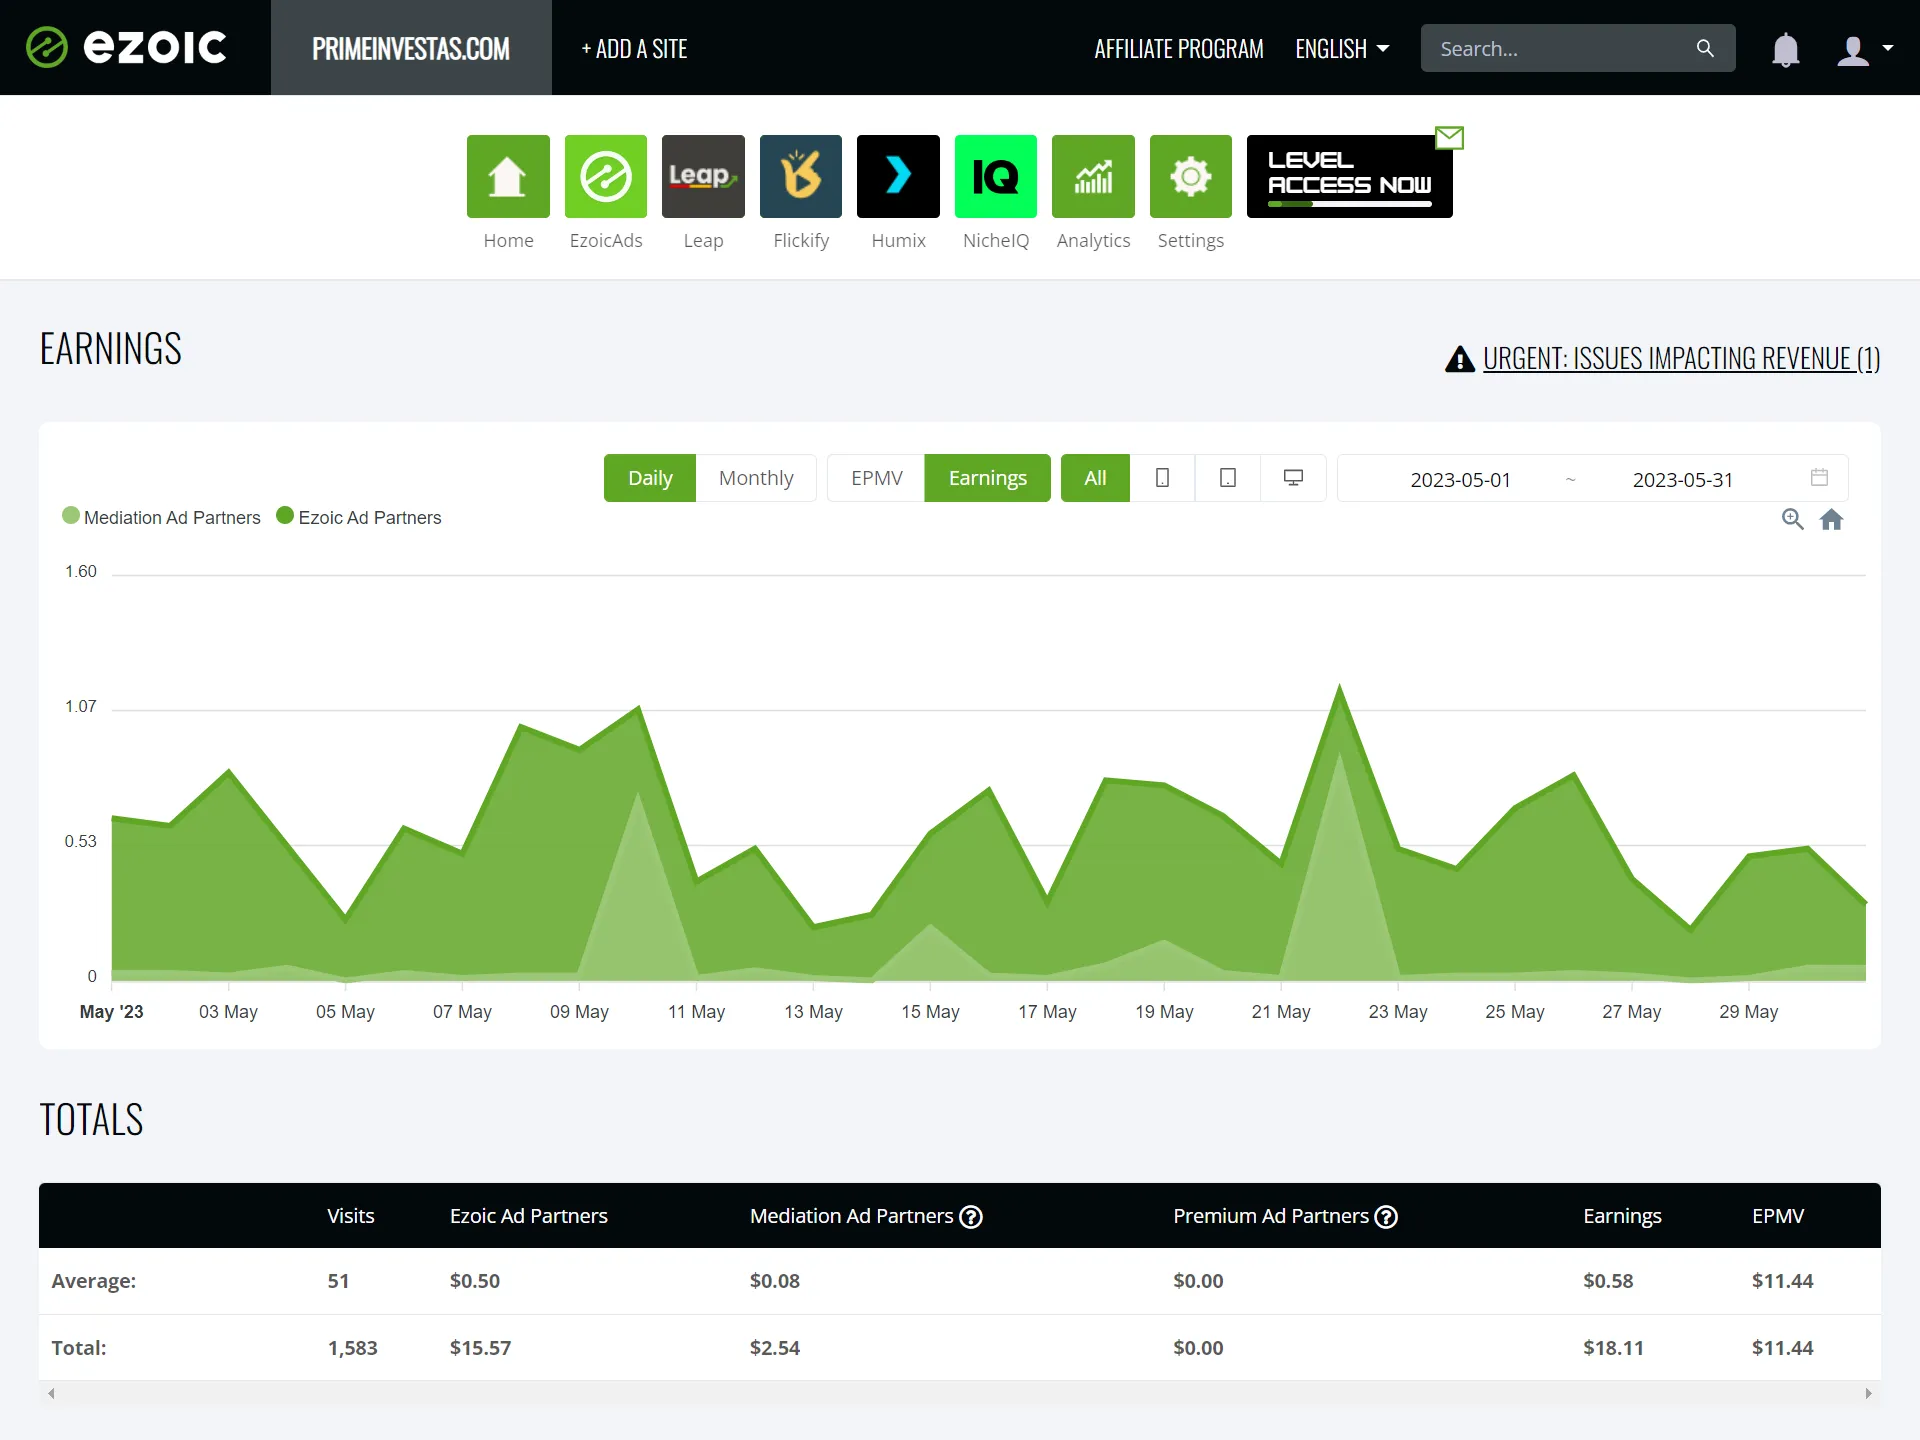This screenshot has height=1440, width=1920.
Task: Select All devices filter
Action: 1095,478
